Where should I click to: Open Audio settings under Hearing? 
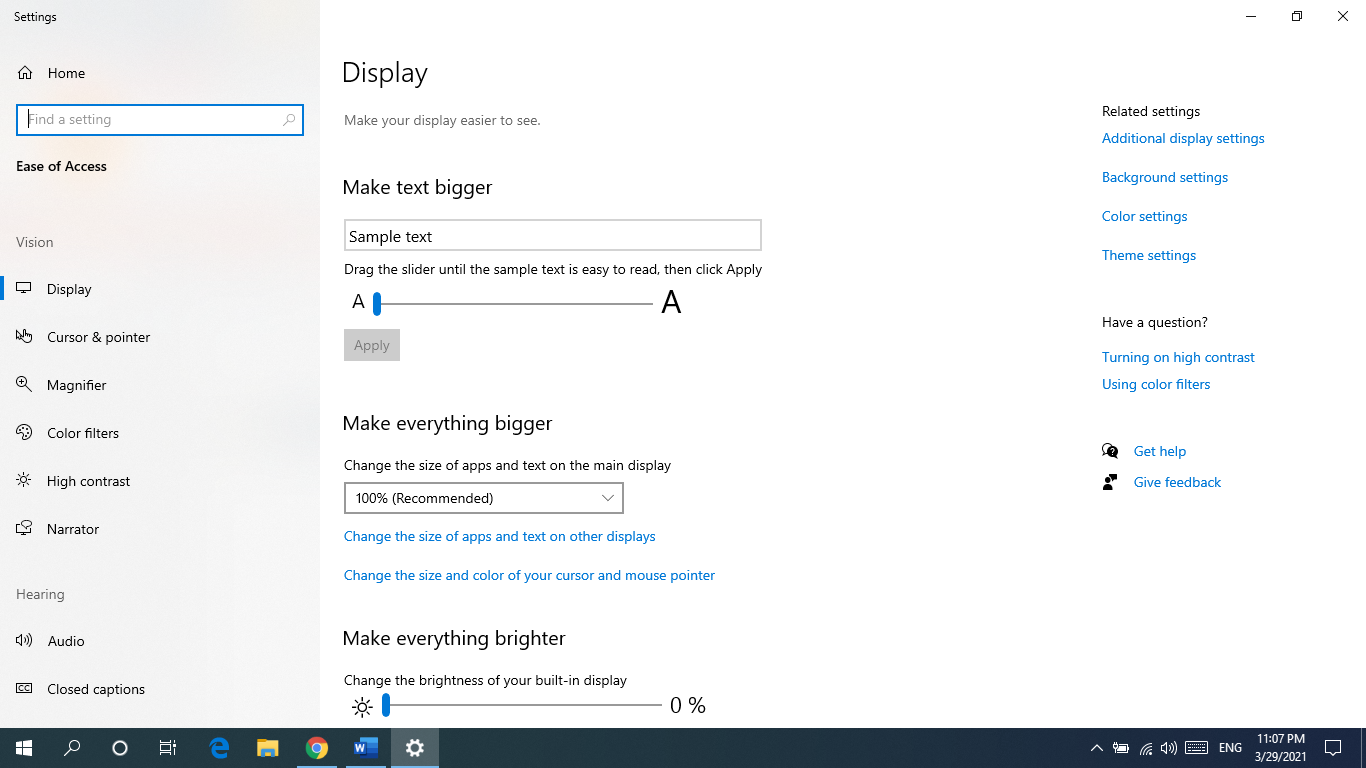(x=67, y=640)
